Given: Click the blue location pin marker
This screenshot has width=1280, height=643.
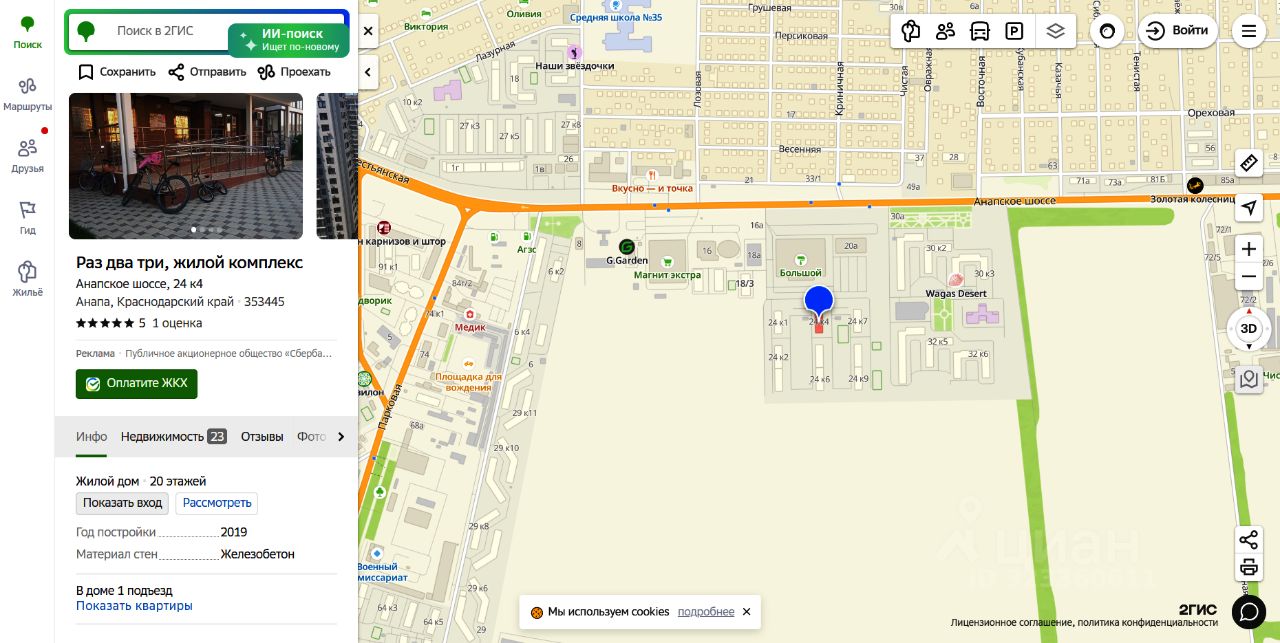Looking at the screenshot, I should click(x=819, y=304).
